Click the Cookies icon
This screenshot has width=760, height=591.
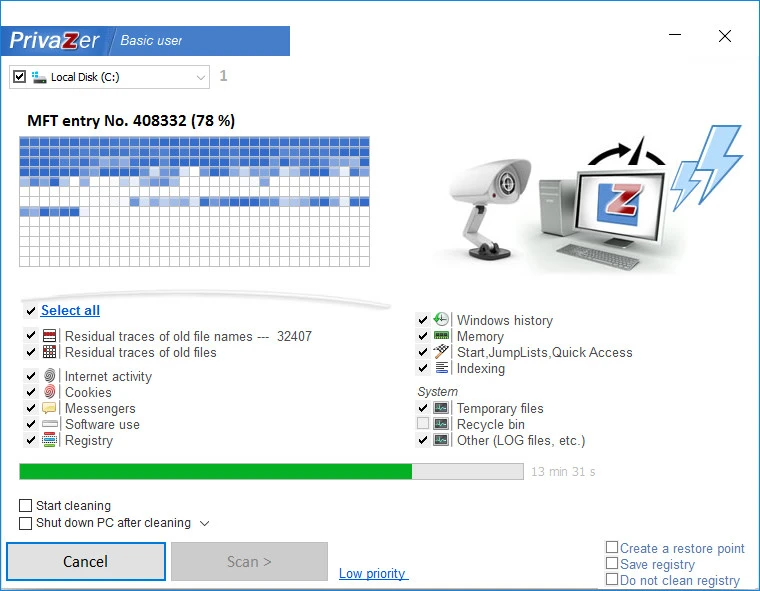50,392
